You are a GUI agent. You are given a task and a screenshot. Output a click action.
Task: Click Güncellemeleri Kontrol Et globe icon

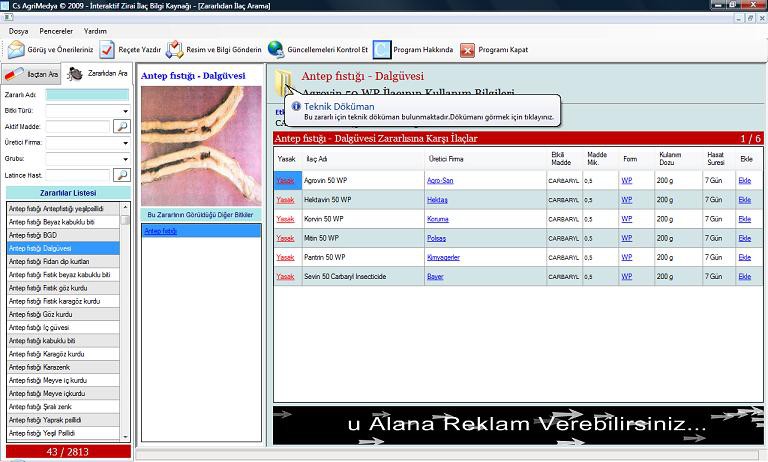pos(276,49)
